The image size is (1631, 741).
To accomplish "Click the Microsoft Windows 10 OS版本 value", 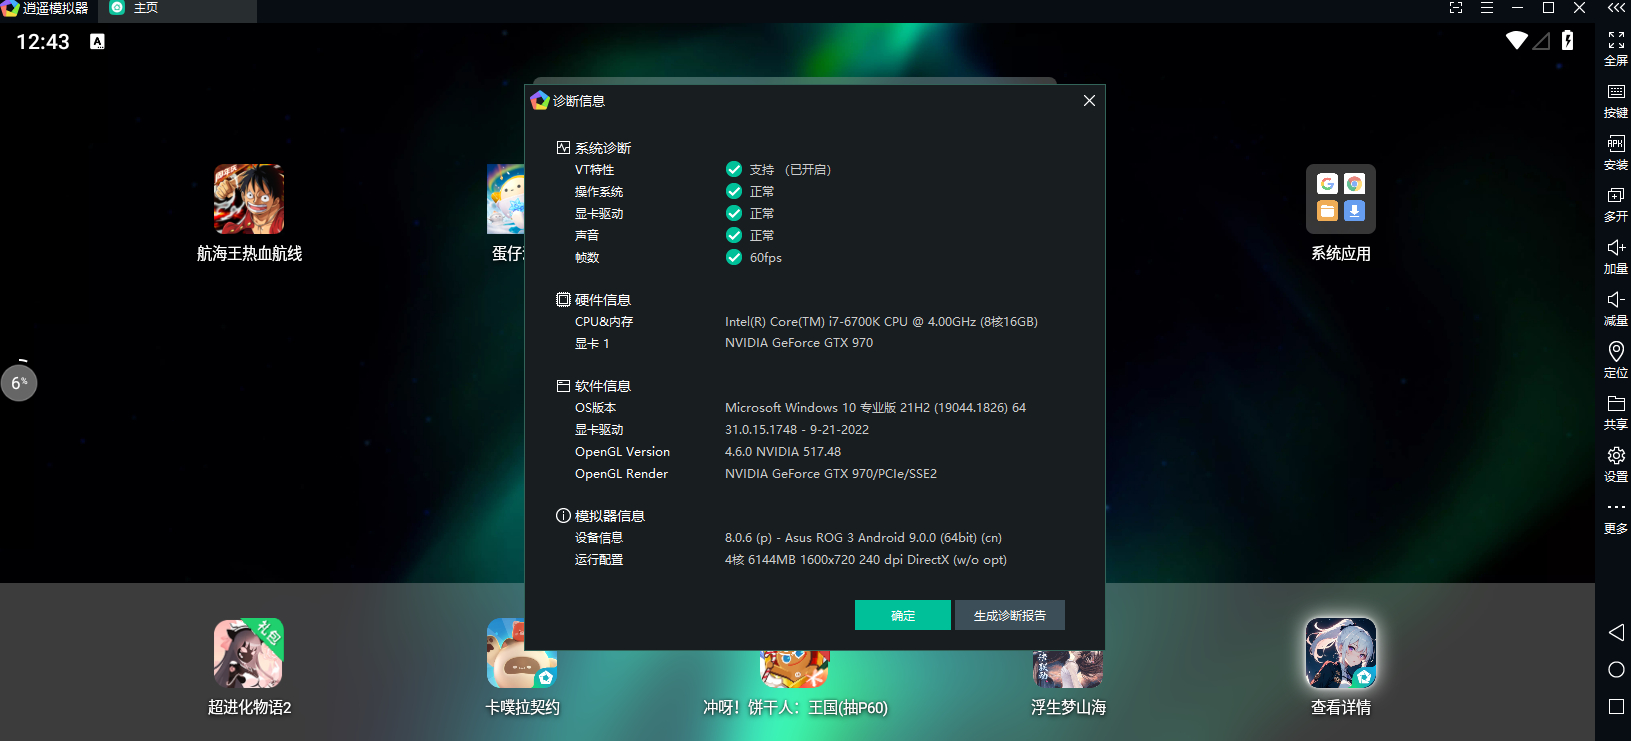I will pyautogui.click(x=875, y=408).
